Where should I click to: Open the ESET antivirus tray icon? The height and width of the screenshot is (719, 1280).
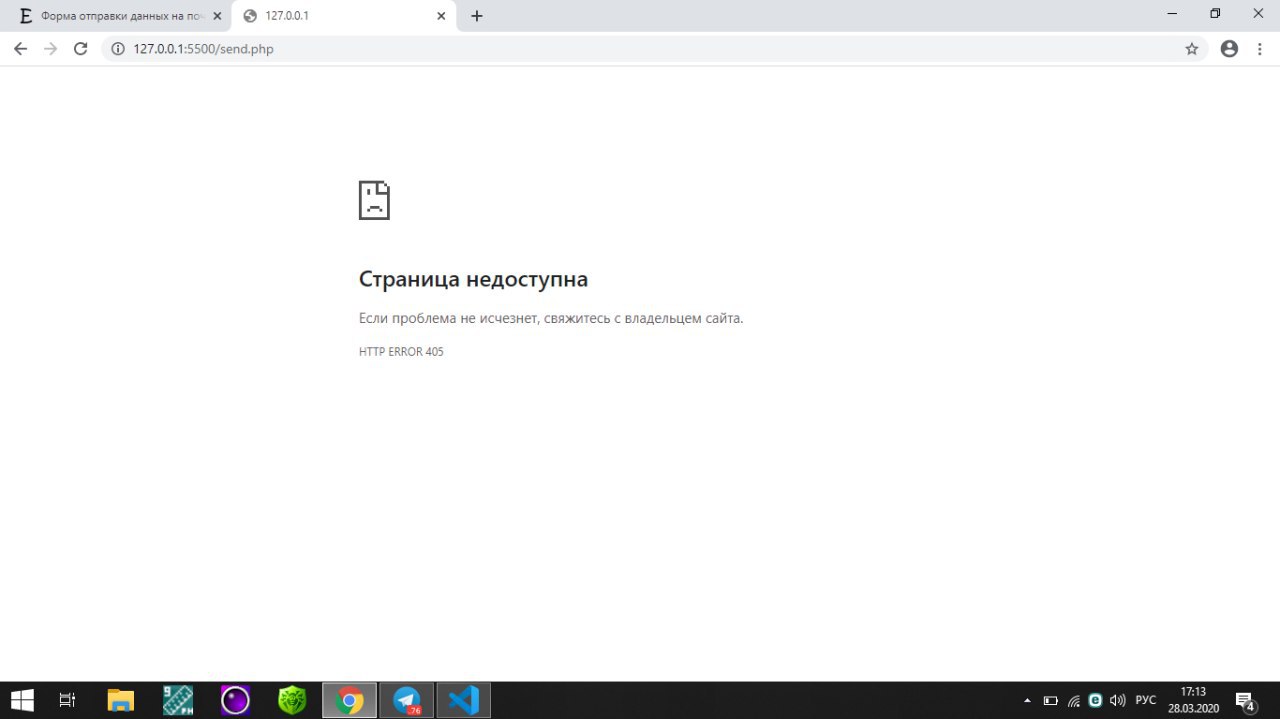point(1095,700)
